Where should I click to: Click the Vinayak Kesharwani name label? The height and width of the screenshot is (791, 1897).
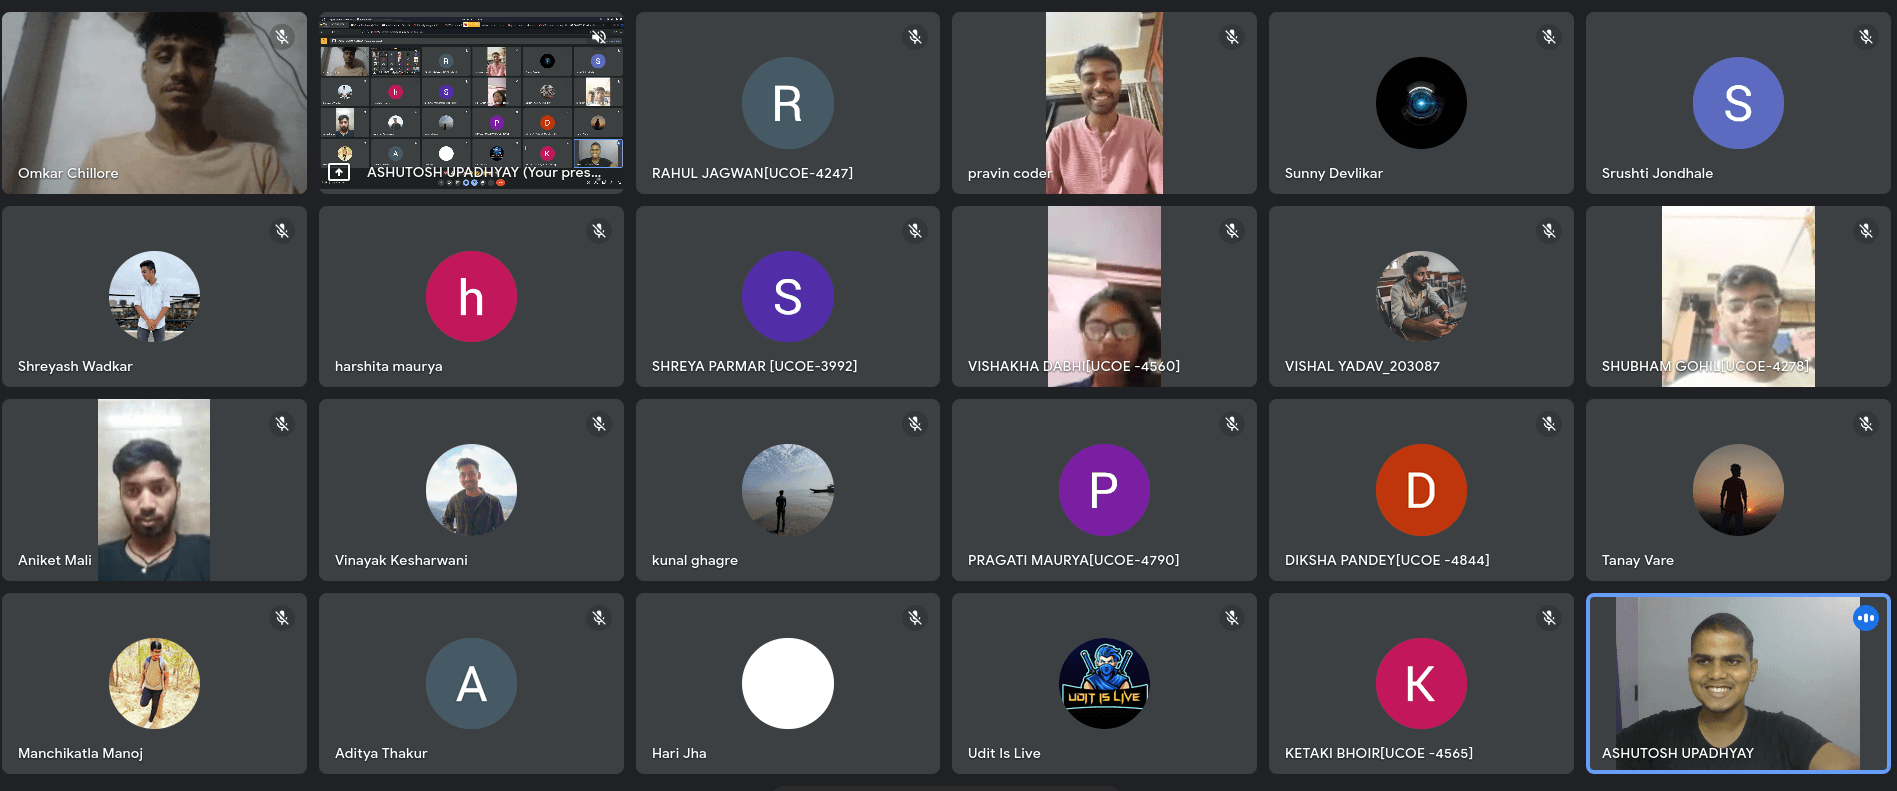point(401,560)
